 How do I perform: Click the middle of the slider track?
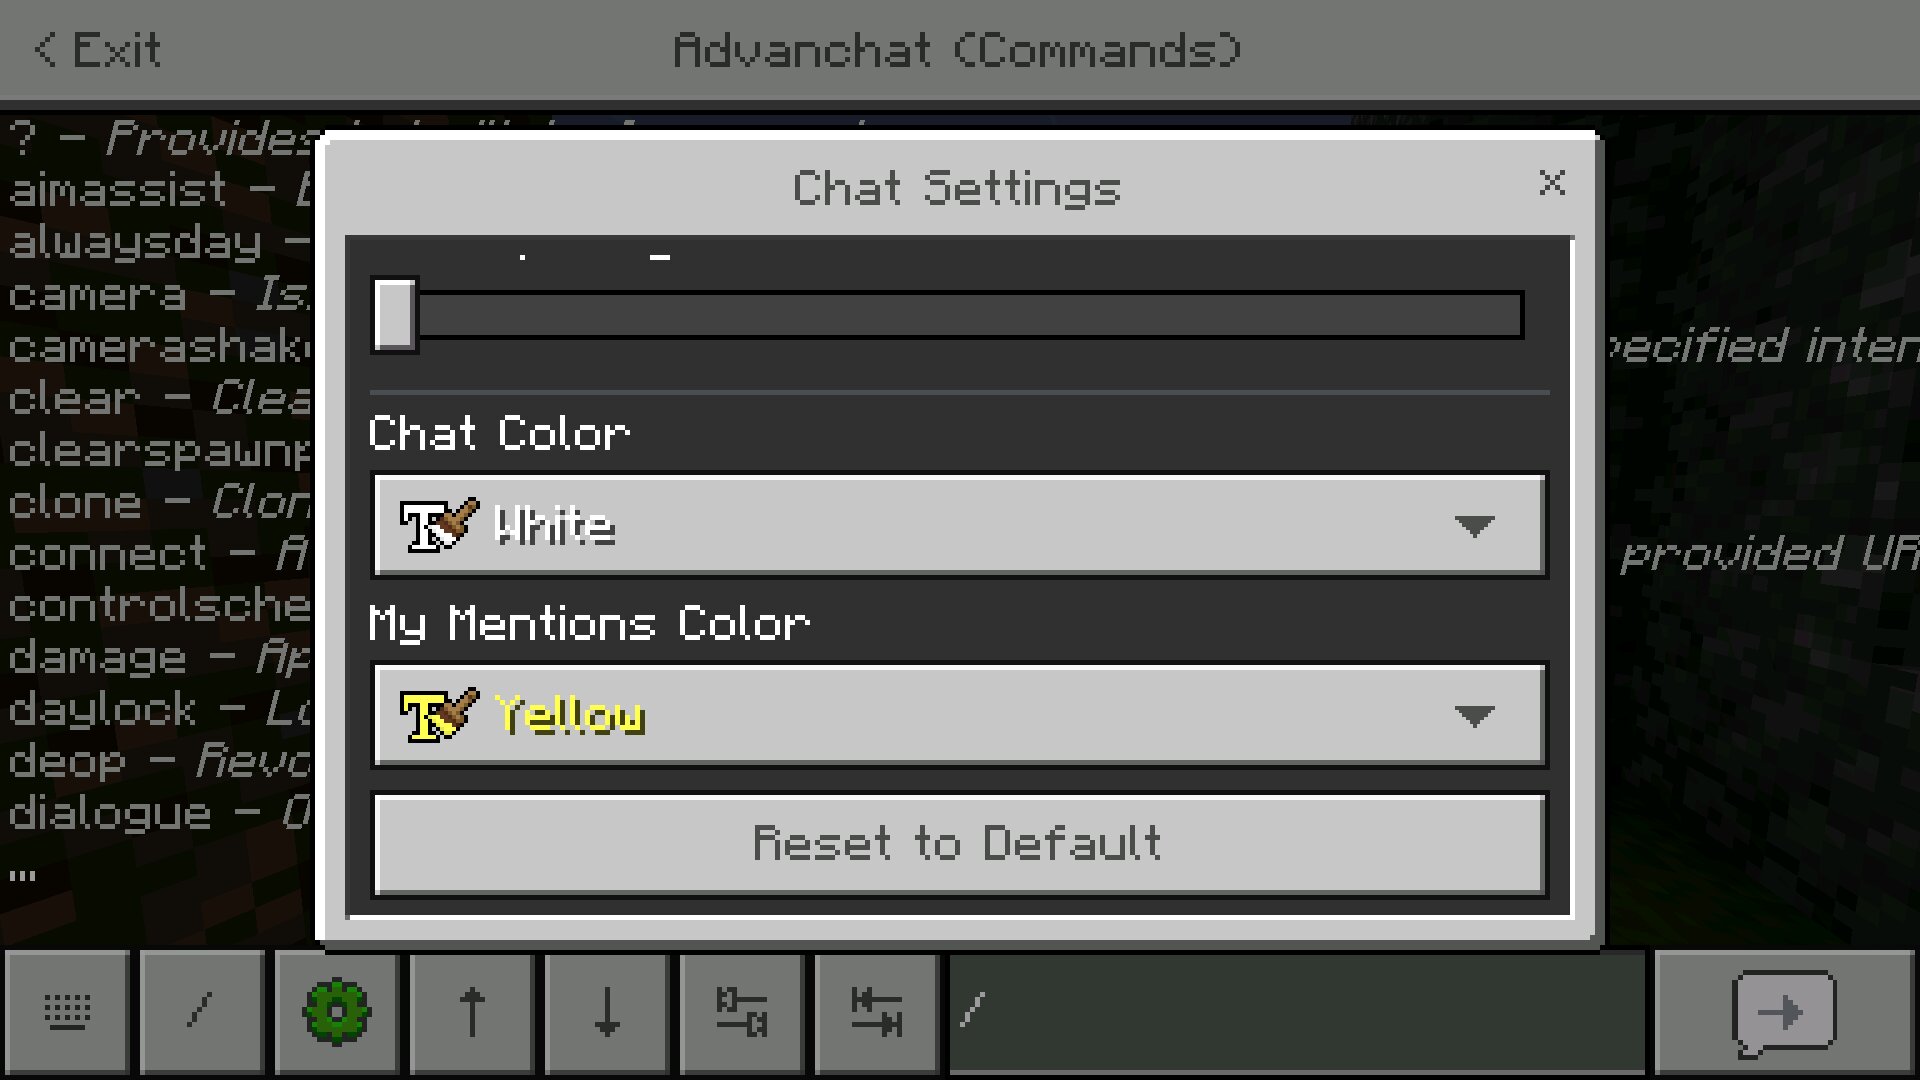948,316
